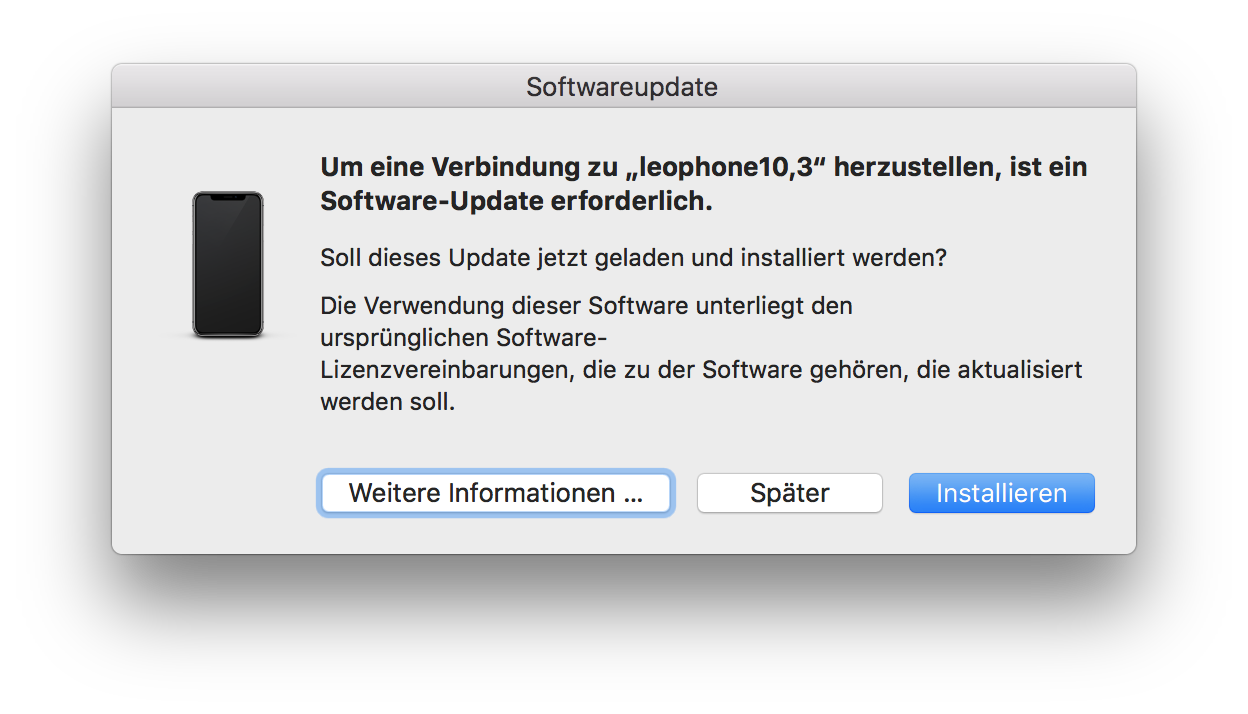
Task: Click the notch on the iPhone image
Action: (x=228, y=198)
